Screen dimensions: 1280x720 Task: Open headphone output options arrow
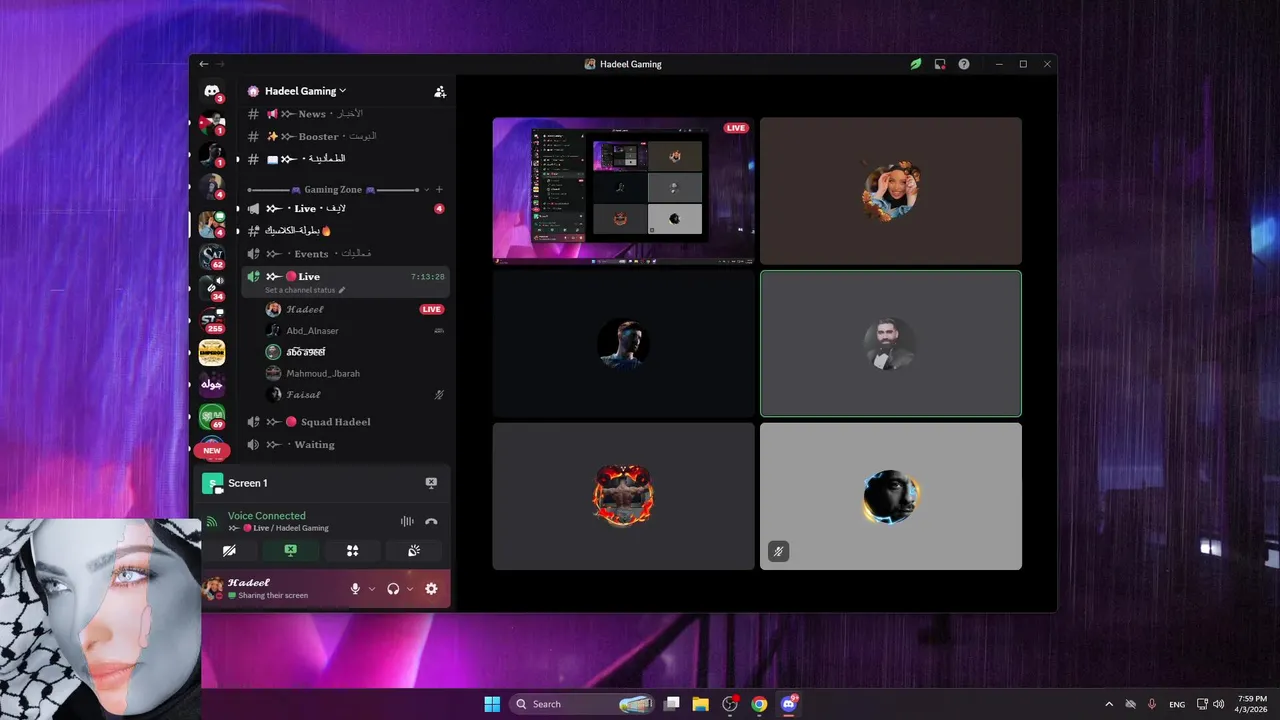pos(410,589)
